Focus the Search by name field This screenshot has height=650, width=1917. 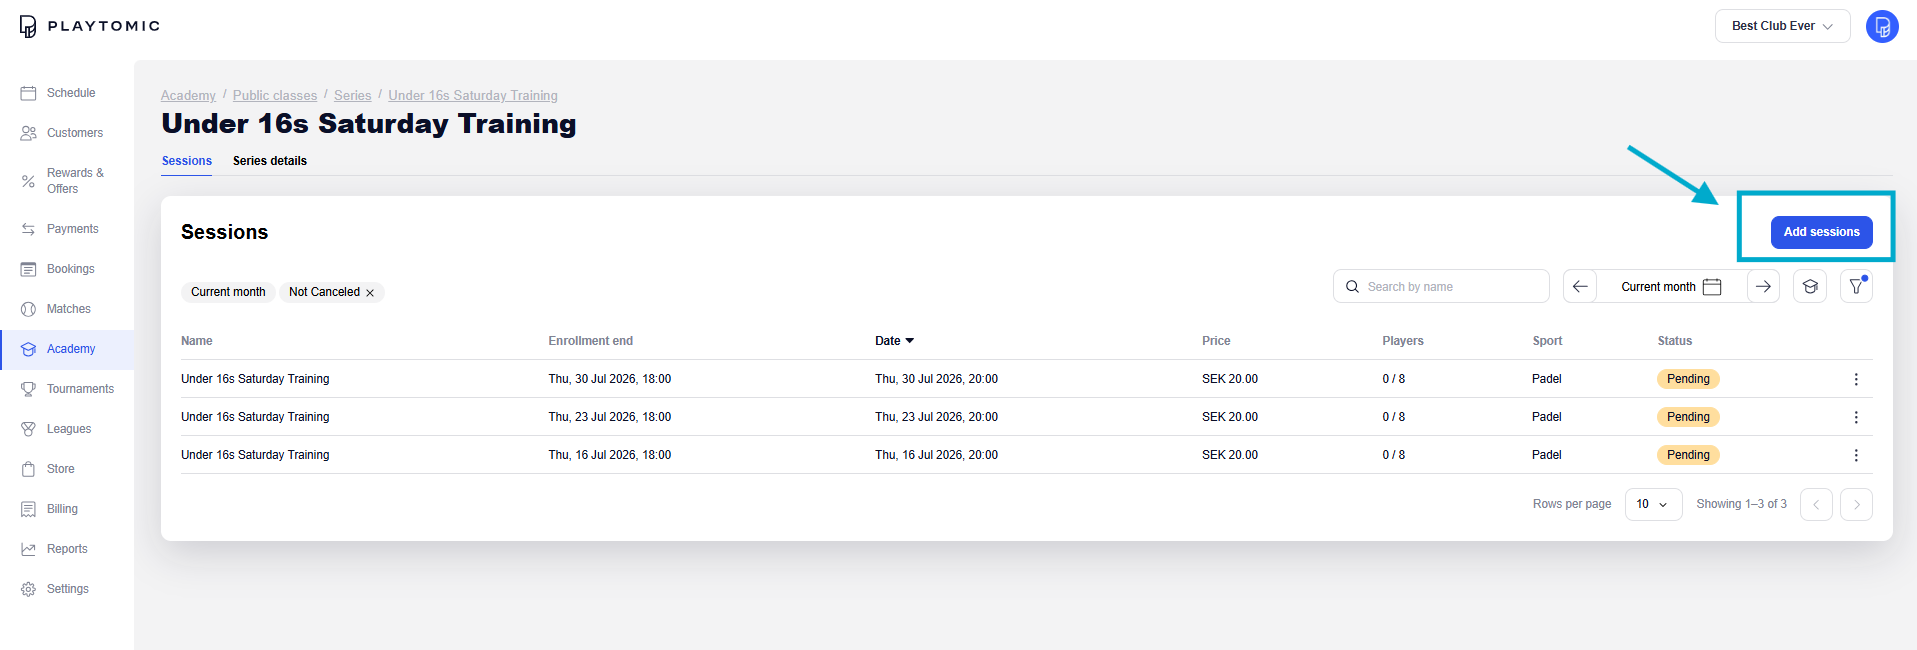tap(1441, 286)
